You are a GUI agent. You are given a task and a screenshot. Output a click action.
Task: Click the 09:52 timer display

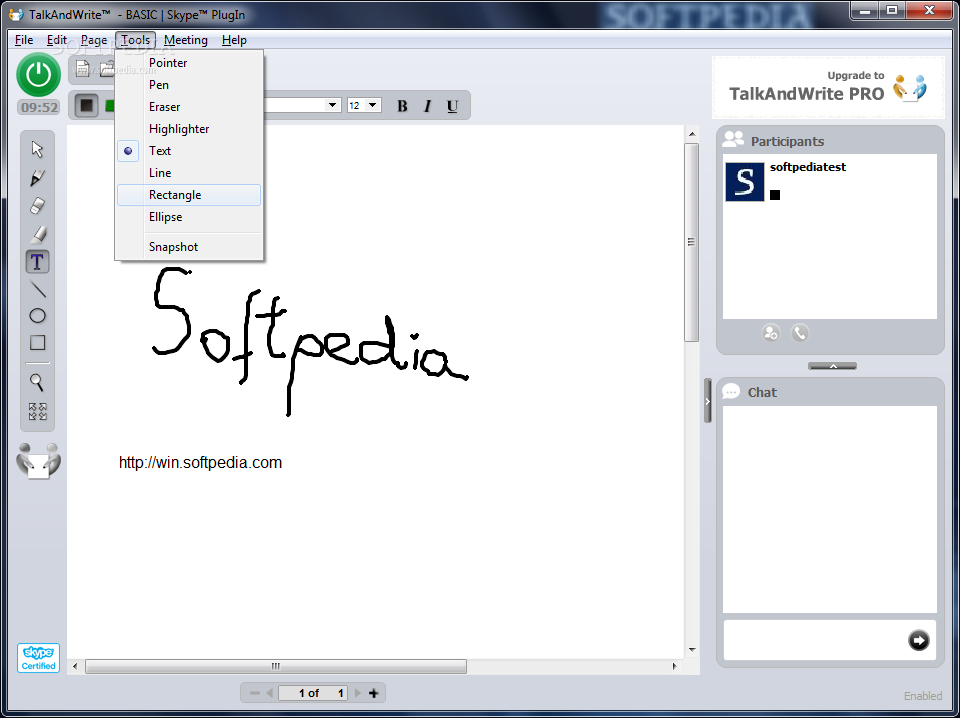[x=39, y=108]
